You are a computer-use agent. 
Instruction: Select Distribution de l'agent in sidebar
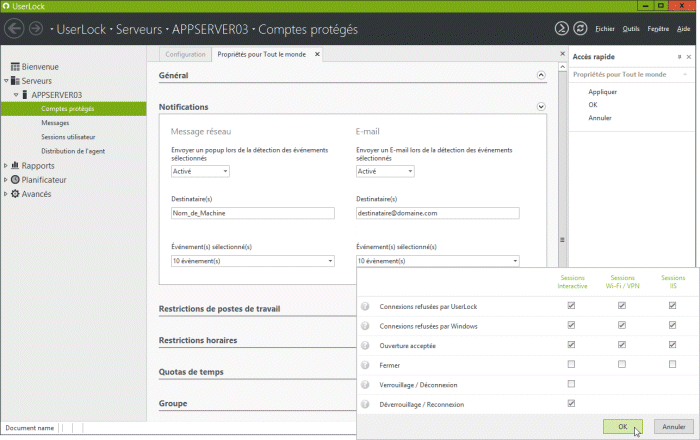[73, 151]
